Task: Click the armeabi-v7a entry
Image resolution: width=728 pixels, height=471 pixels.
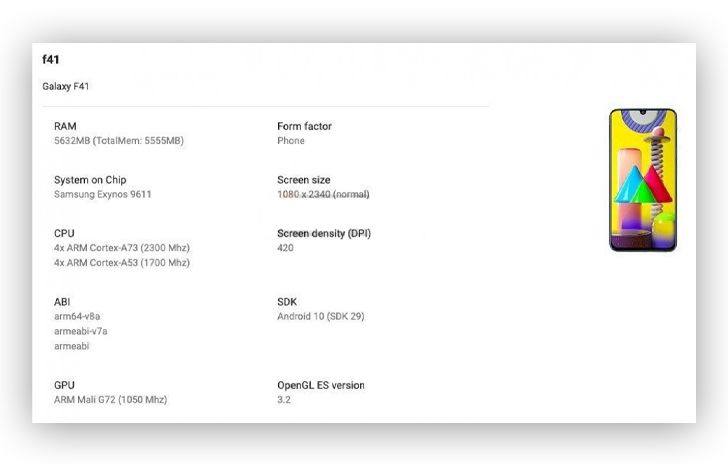Action: click(x=81, y=331)
